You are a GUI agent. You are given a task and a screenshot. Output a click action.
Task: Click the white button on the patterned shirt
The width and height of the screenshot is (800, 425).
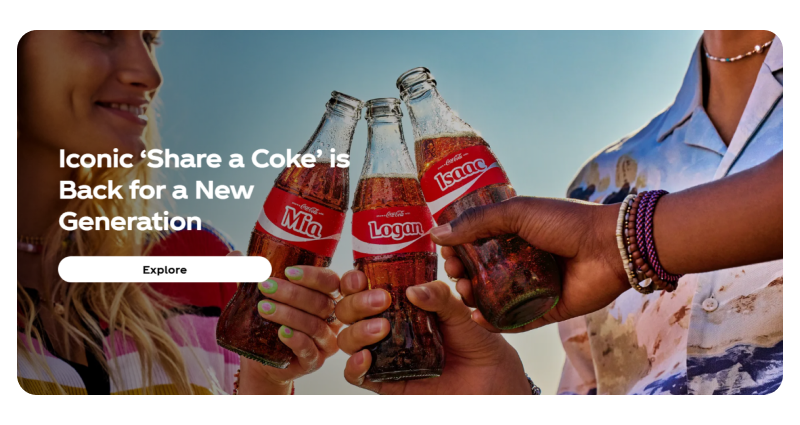[x=709, y=304]
